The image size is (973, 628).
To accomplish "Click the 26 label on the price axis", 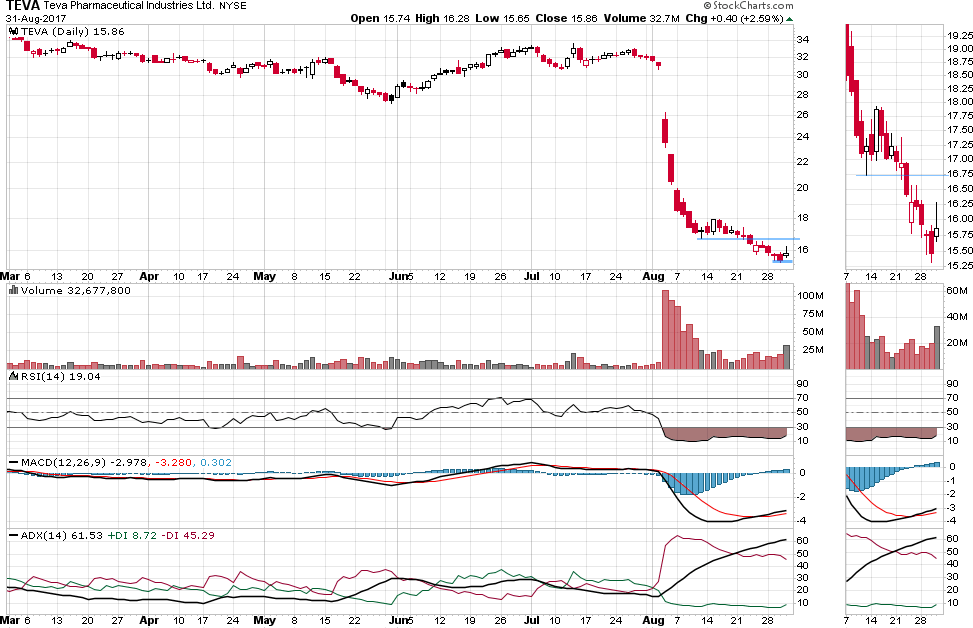I will coord(802,114).
